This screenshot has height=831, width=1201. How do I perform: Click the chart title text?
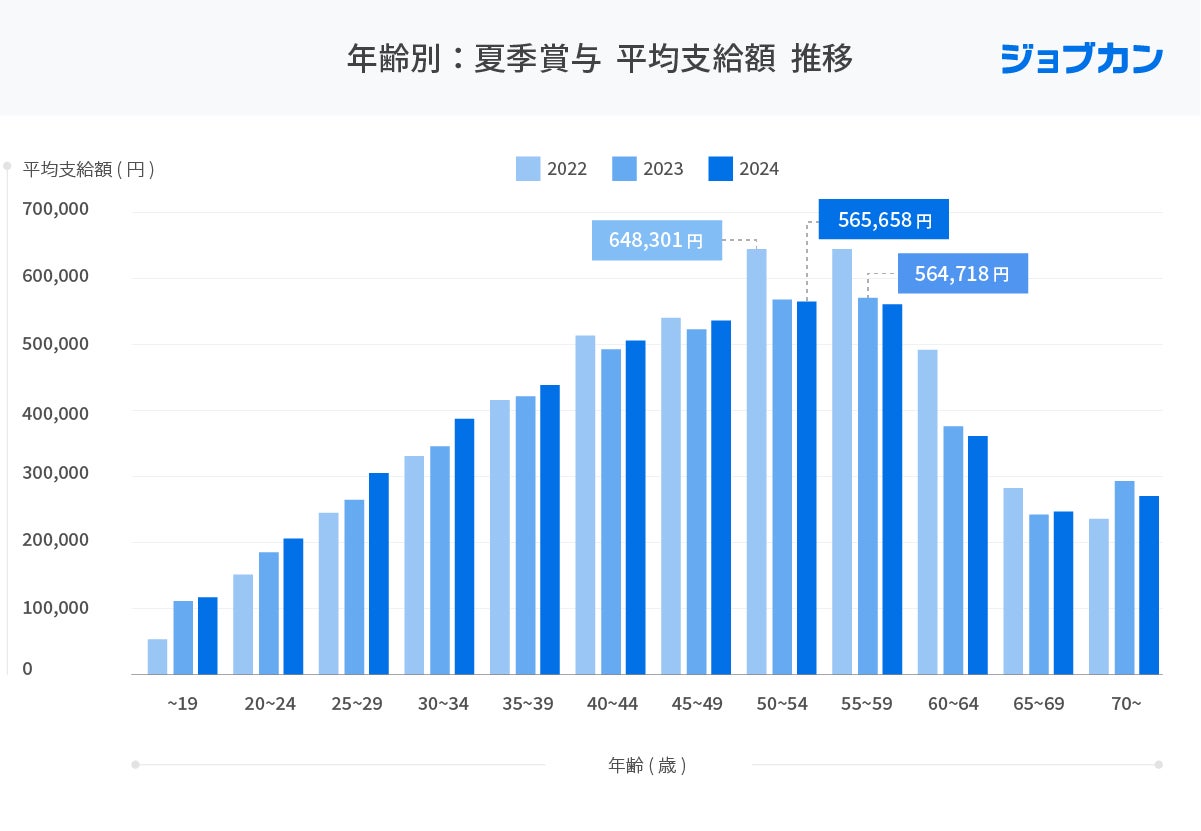point(600,59)
